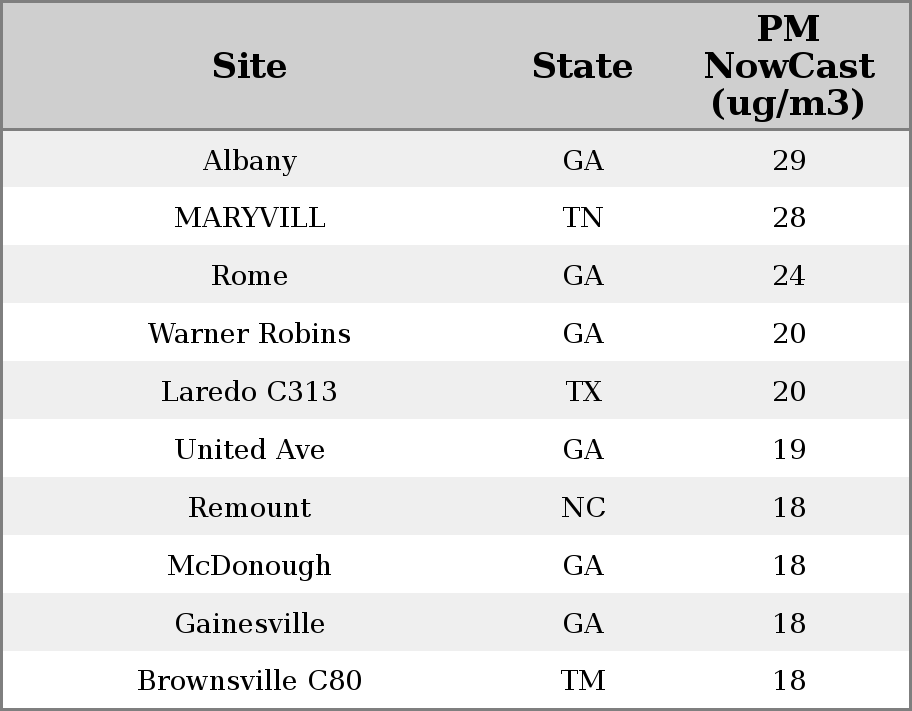This screenshot has height=711, width=912.
Task: Select the Gainesville site name
Action: (x=250, y=623)
